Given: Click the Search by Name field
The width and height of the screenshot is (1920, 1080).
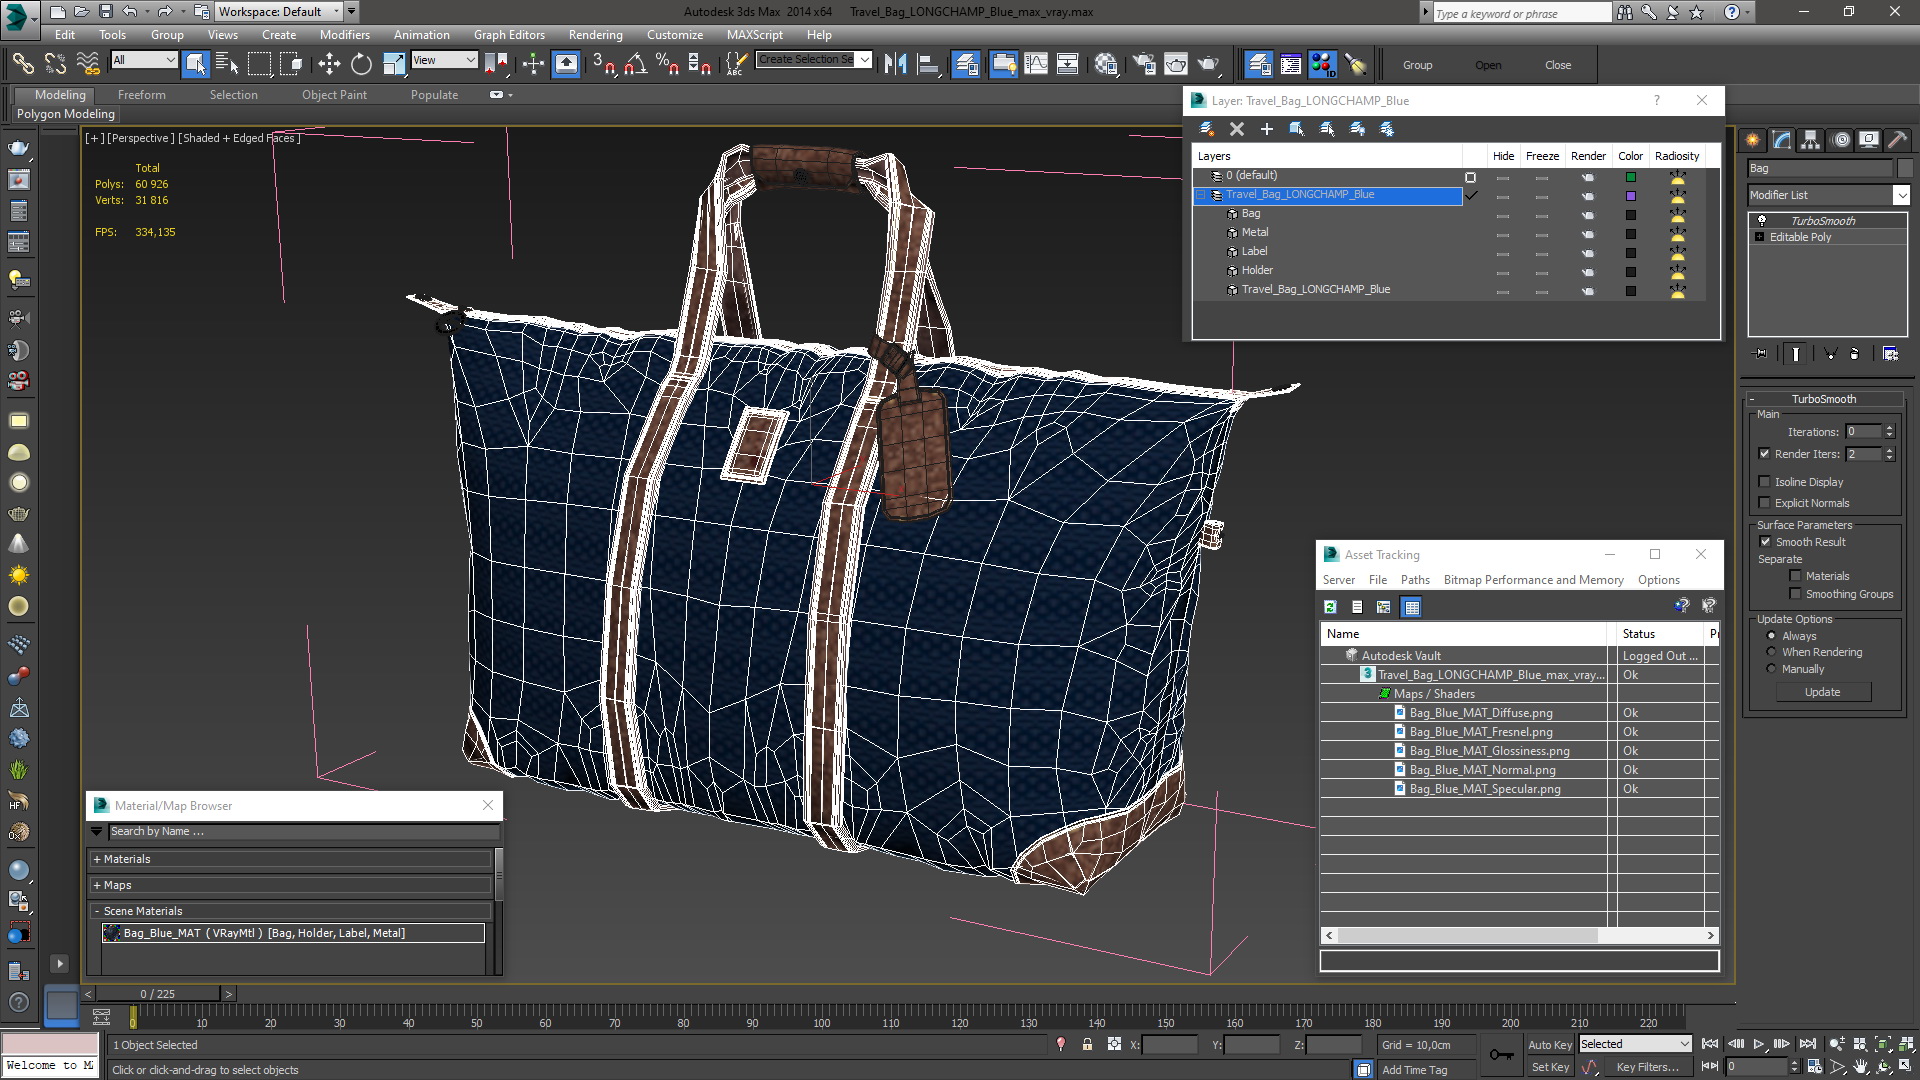Looking at the screenshot, I should [303, 831].
